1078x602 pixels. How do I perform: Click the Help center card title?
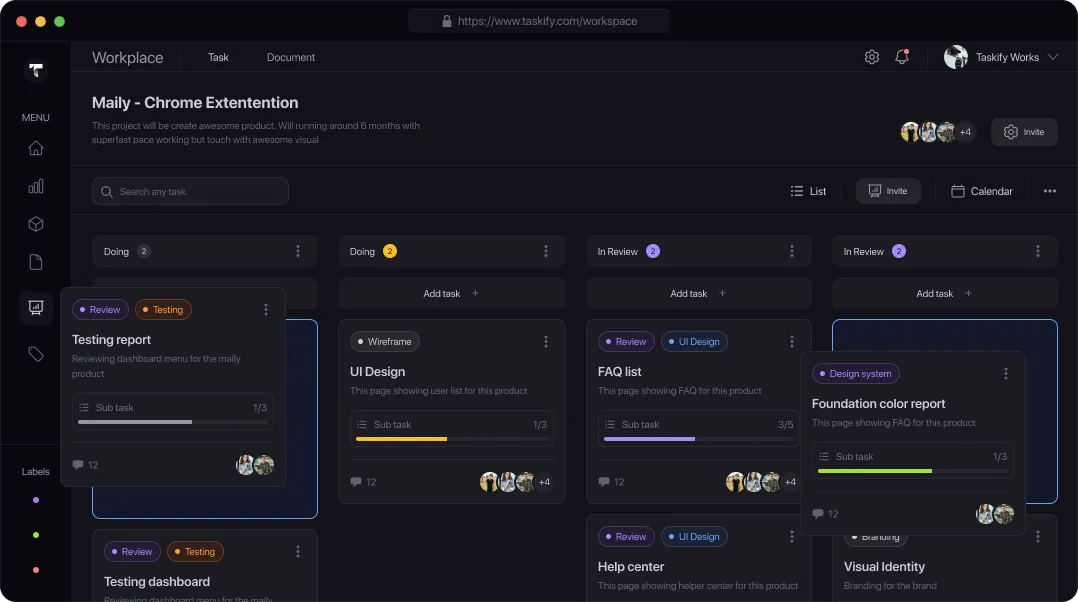coord(630,567)
